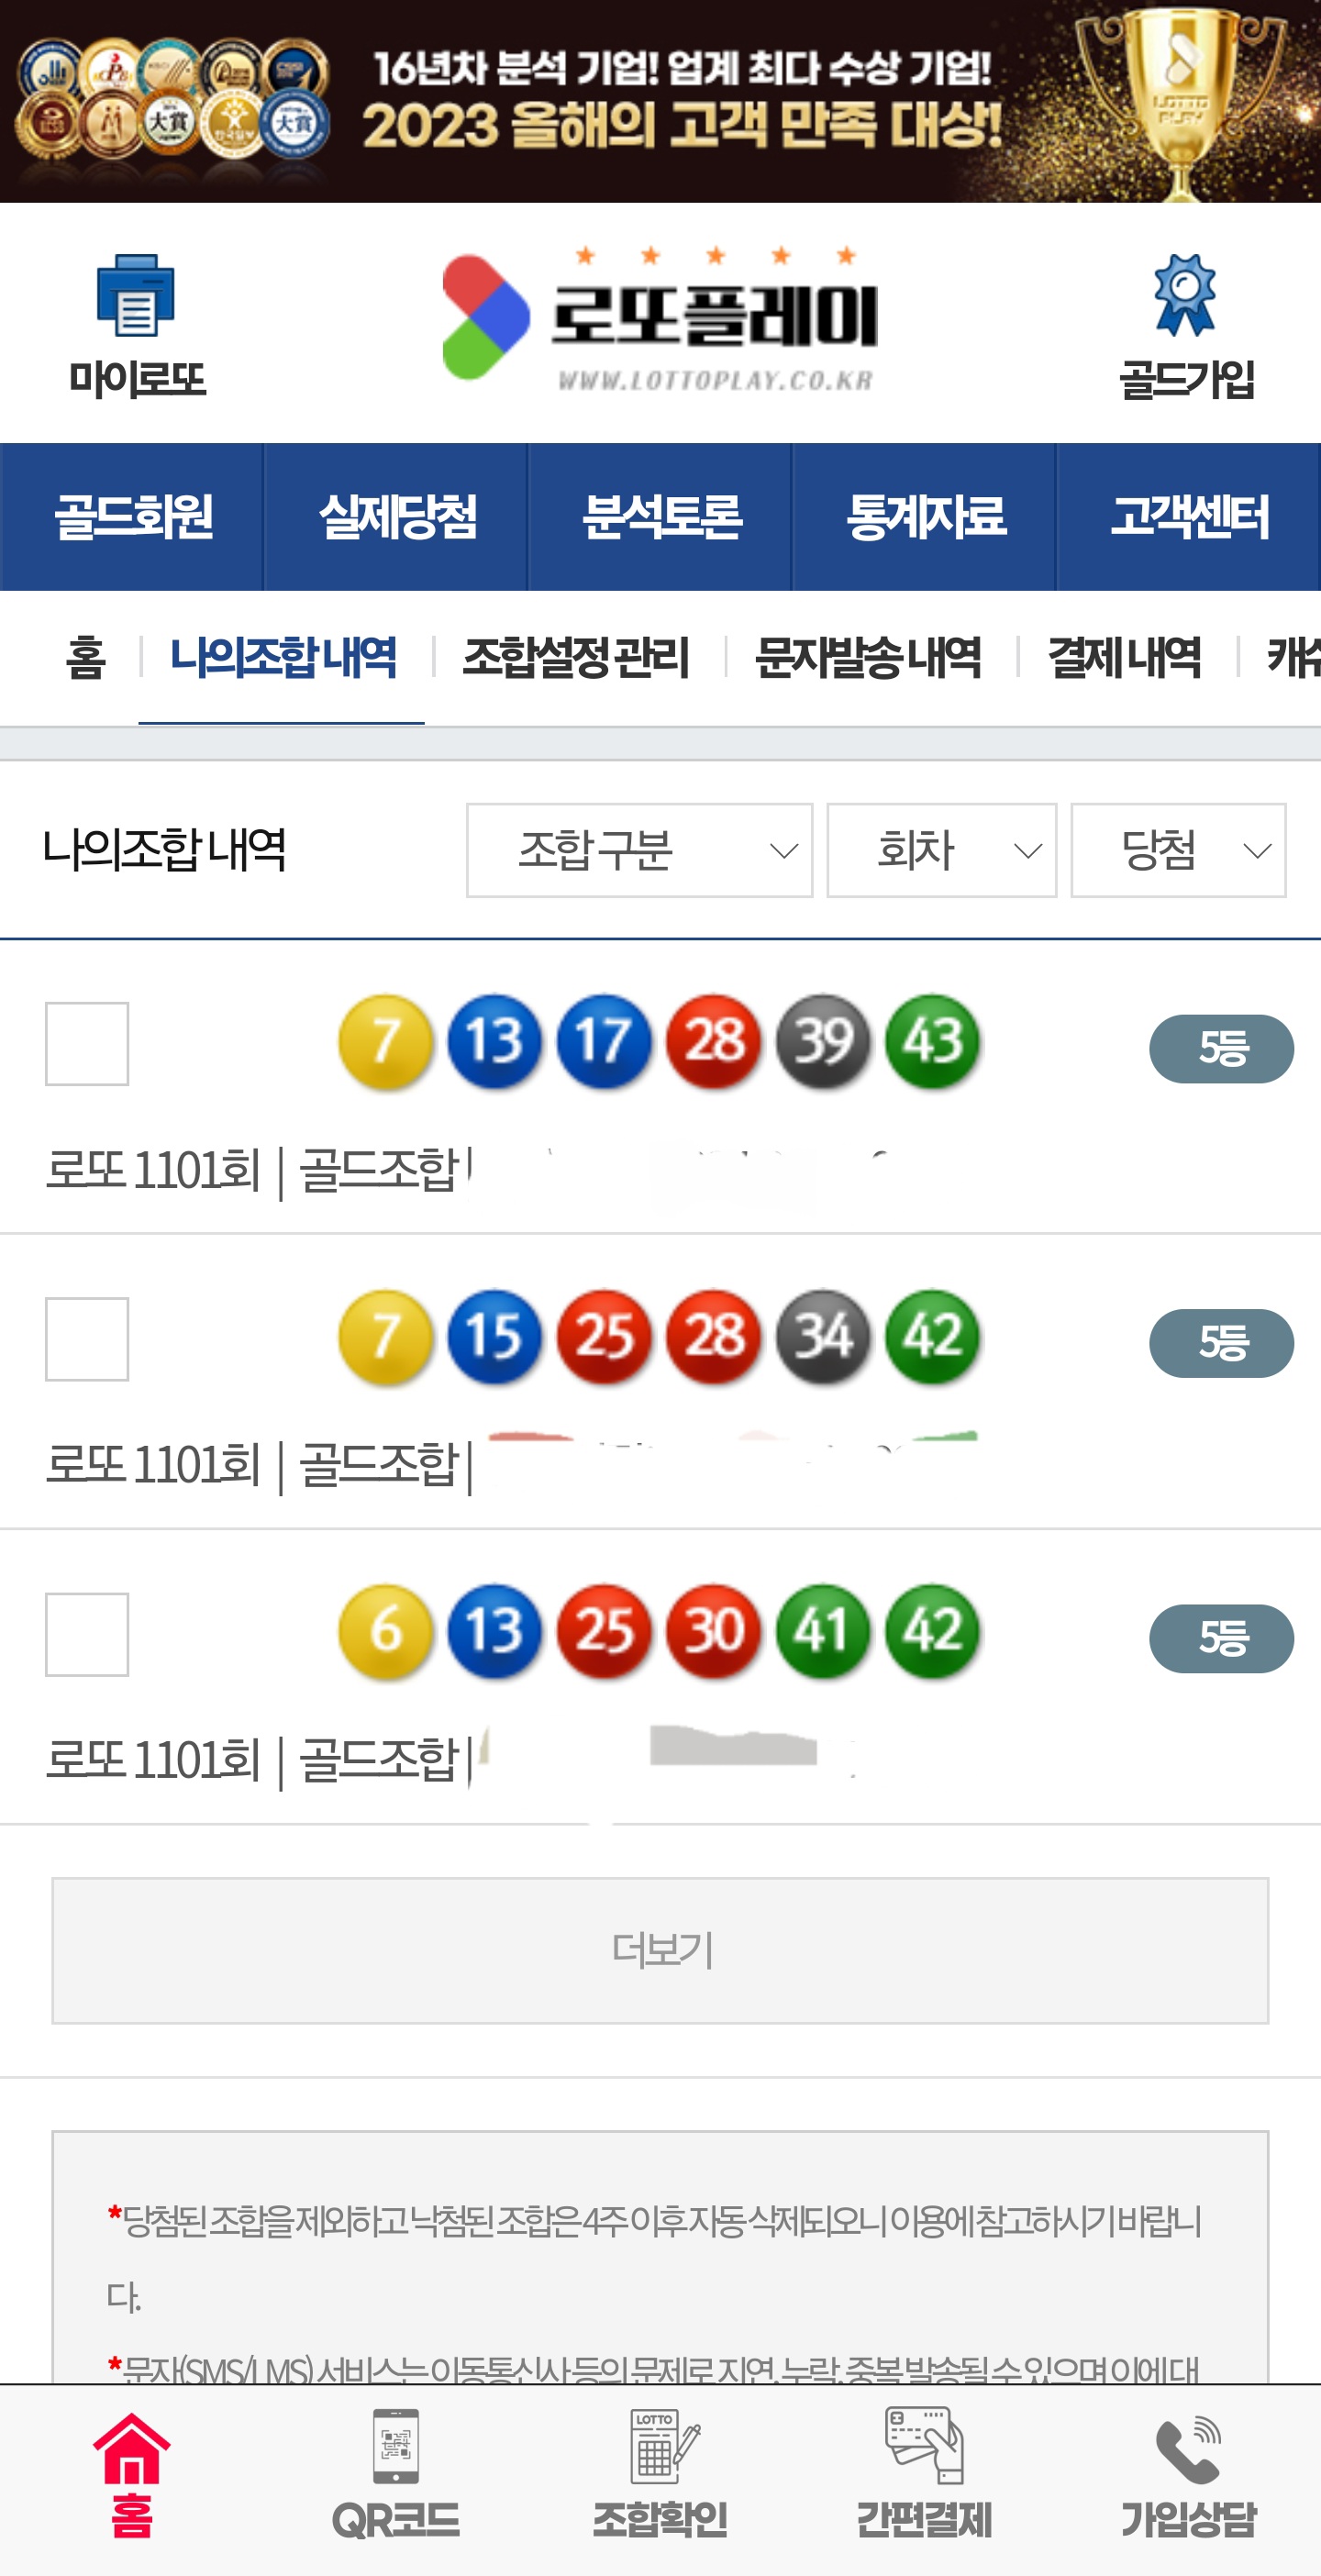1321x2576 pixels.
Task: Check the box for combination 7 13 17 28 39 43
Action: pos(87,1044)
